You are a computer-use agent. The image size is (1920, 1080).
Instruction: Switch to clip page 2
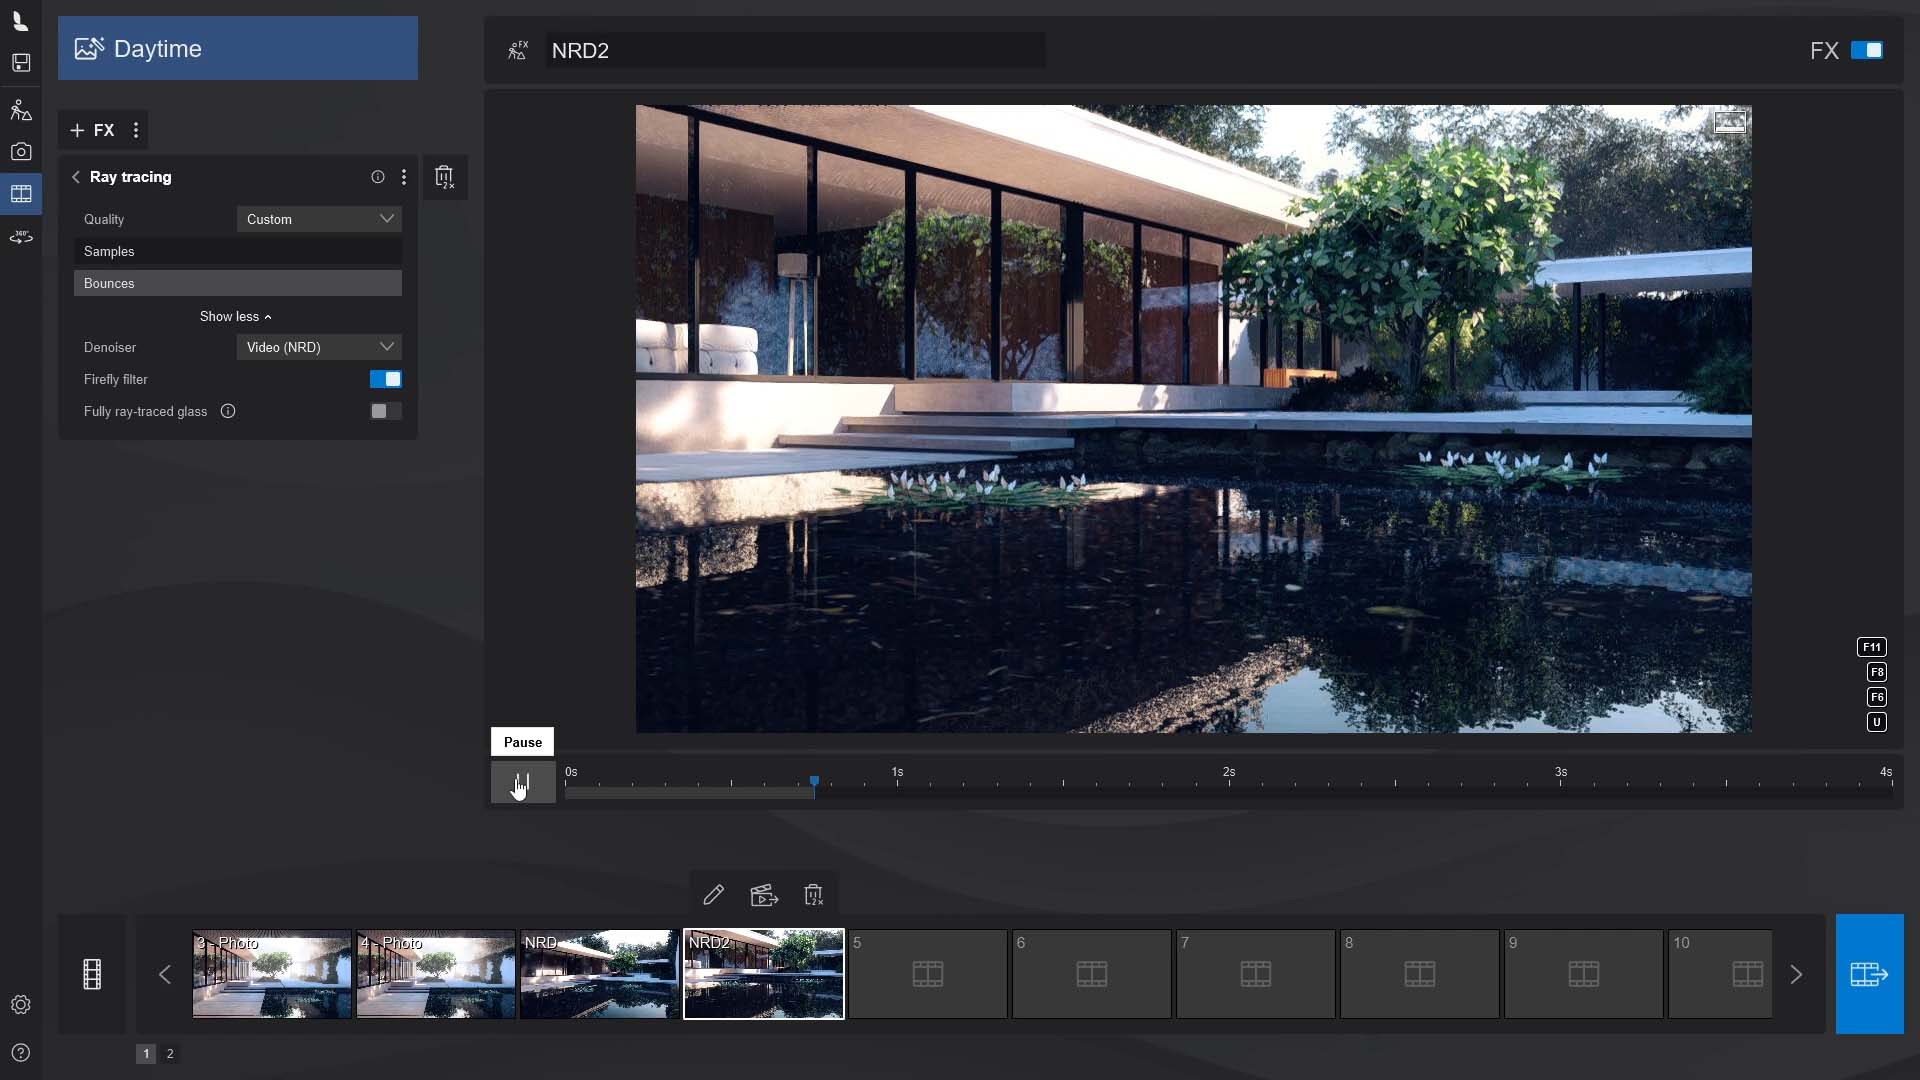pos(170,1053)
